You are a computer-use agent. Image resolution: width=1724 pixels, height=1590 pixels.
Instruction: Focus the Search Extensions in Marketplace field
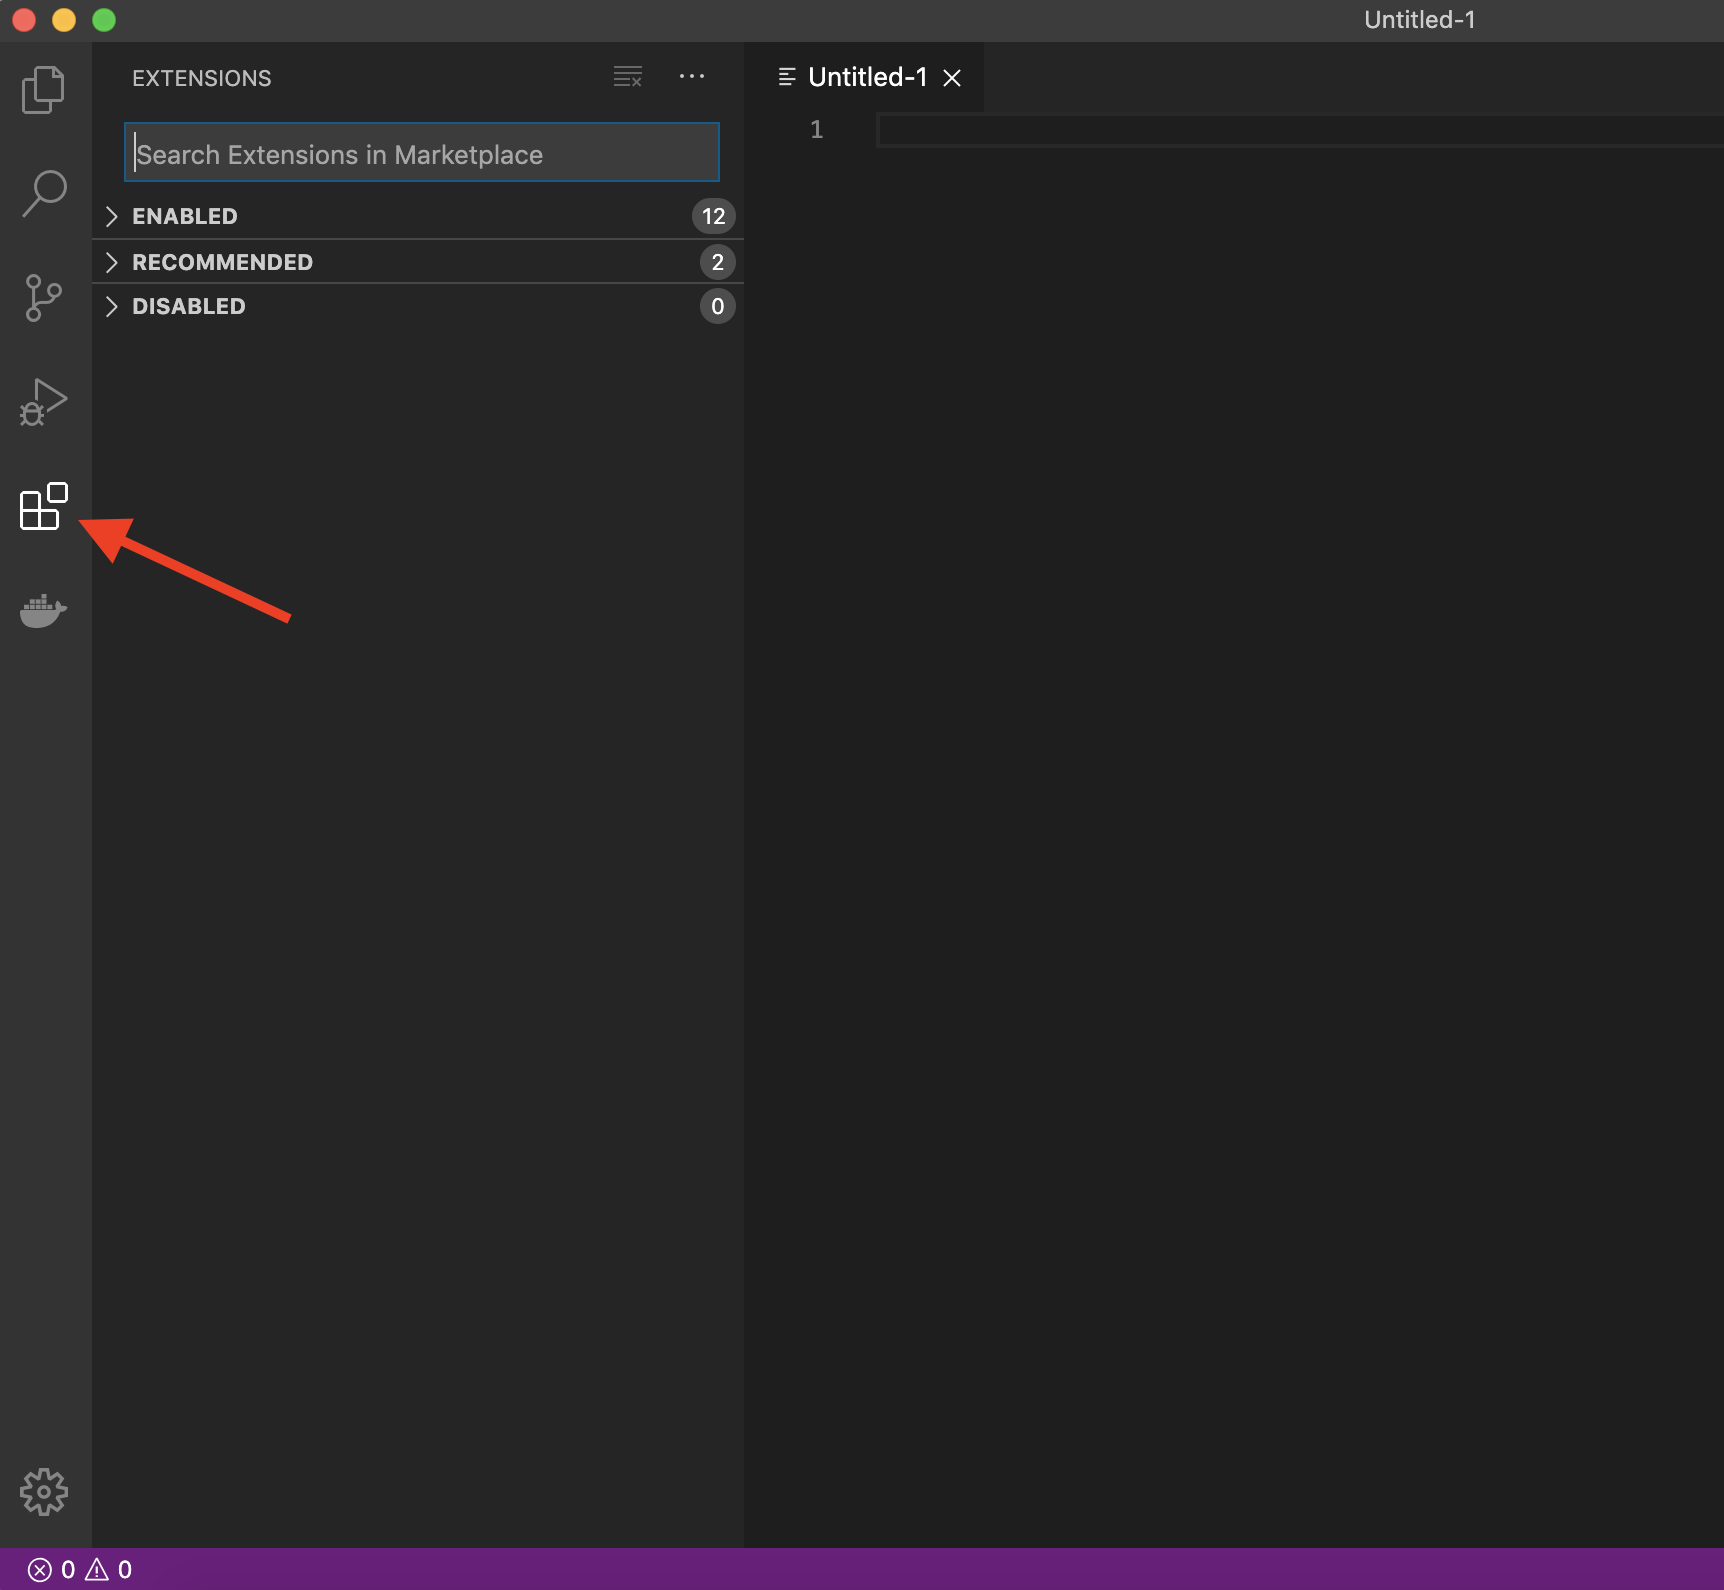[421, 153]
